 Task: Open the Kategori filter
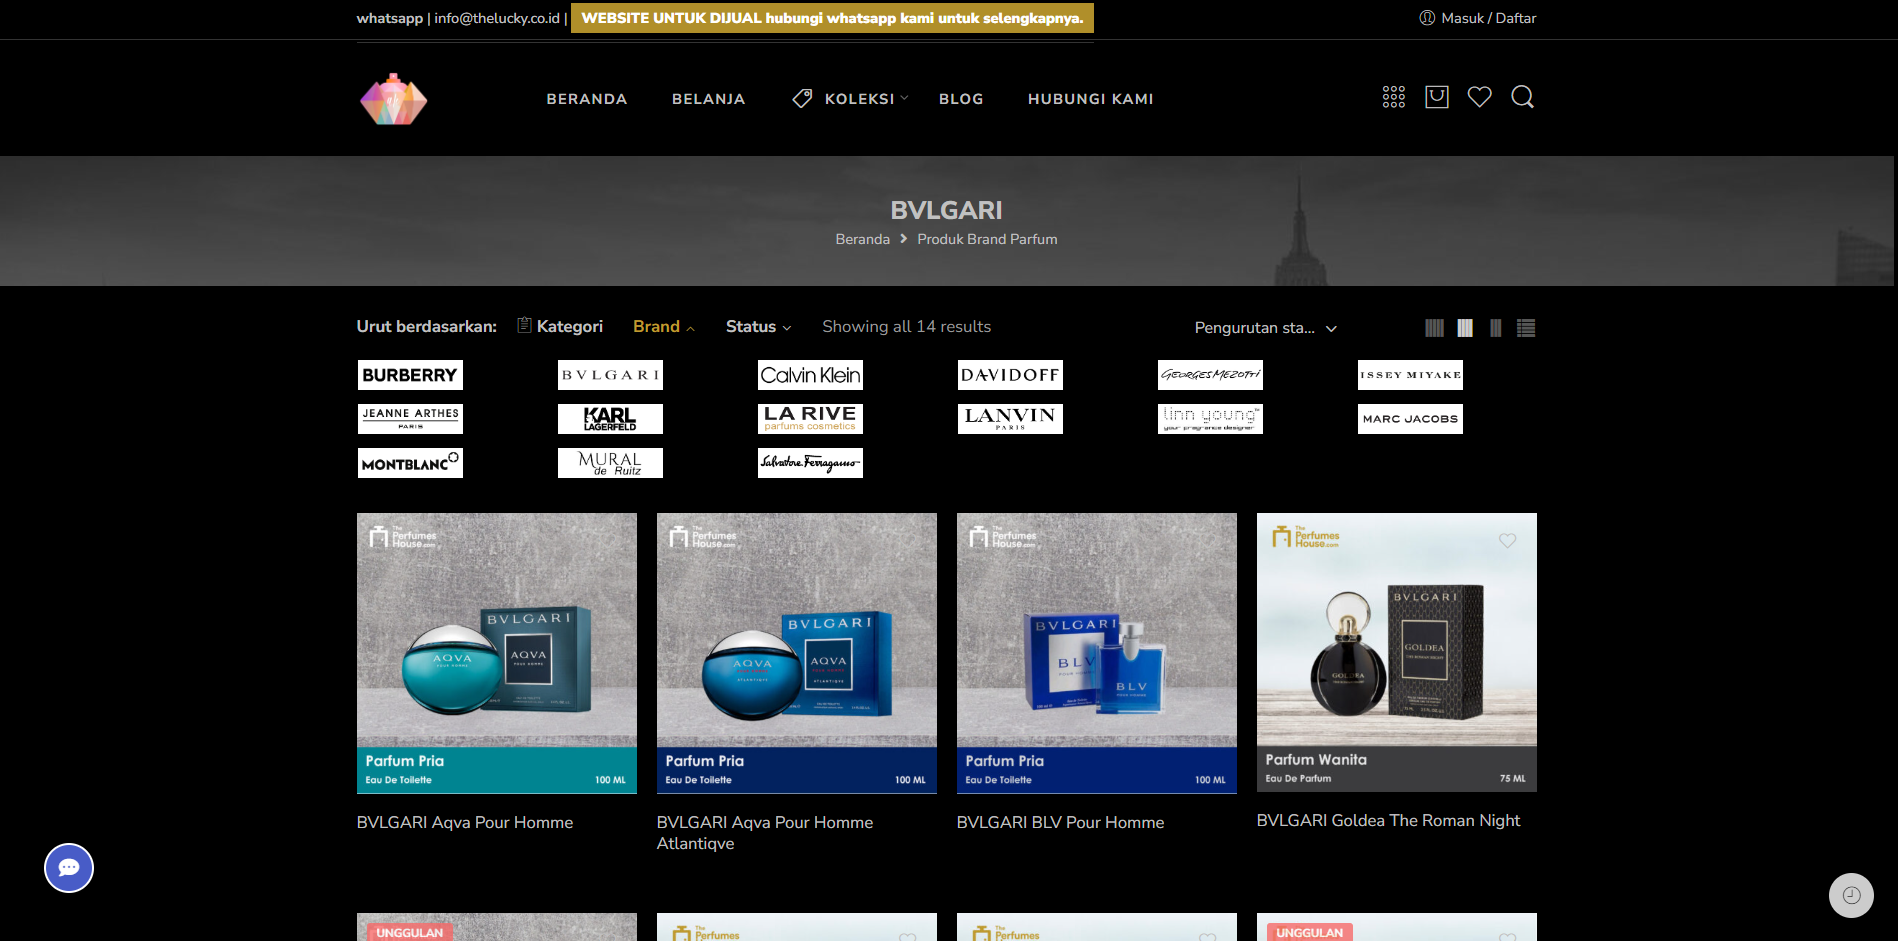click(560, 327)
